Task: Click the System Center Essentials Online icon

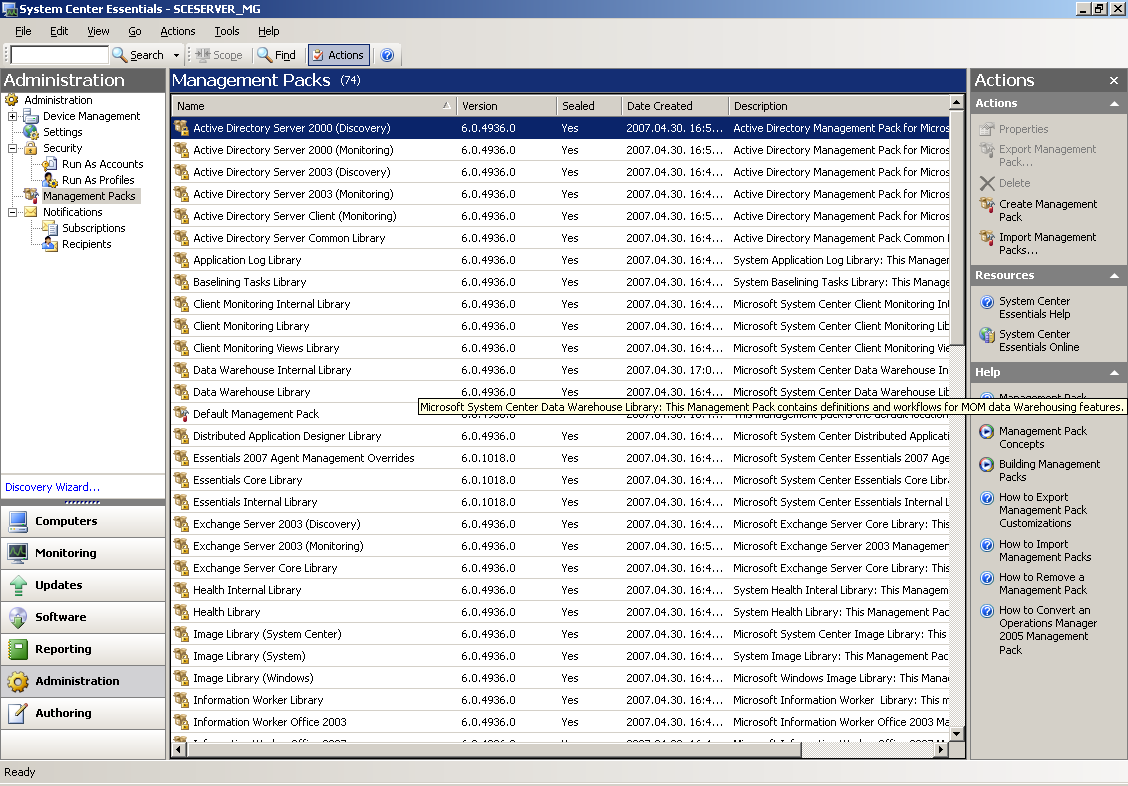Action: [x=987, y=335]
